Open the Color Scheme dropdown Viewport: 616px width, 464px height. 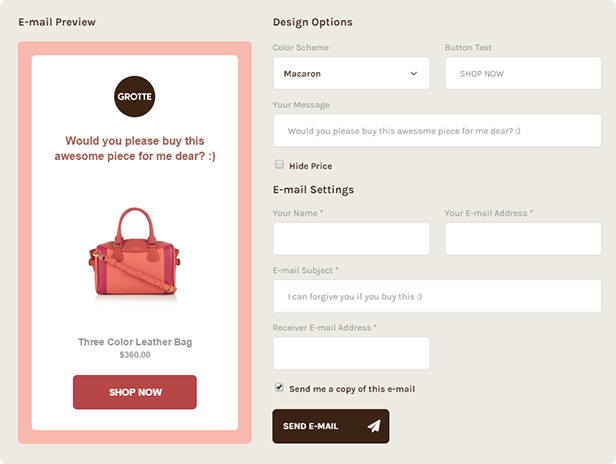[351, 73]
